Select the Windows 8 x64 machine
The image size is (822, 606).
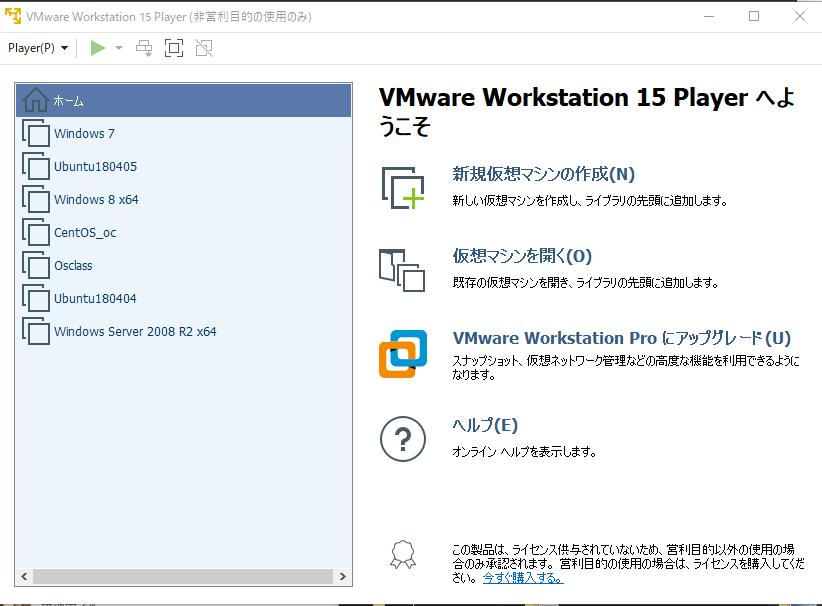pyautogui.click(x=183, y=199)
